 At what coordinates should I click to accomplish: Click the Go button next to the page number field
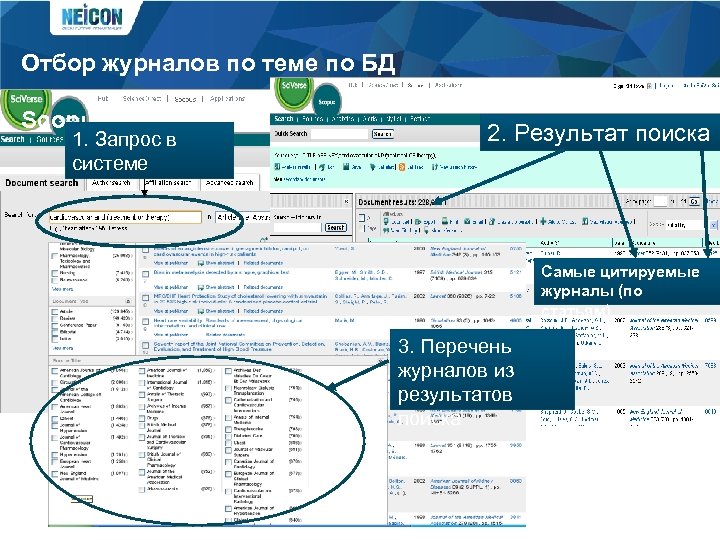[693, 202]
